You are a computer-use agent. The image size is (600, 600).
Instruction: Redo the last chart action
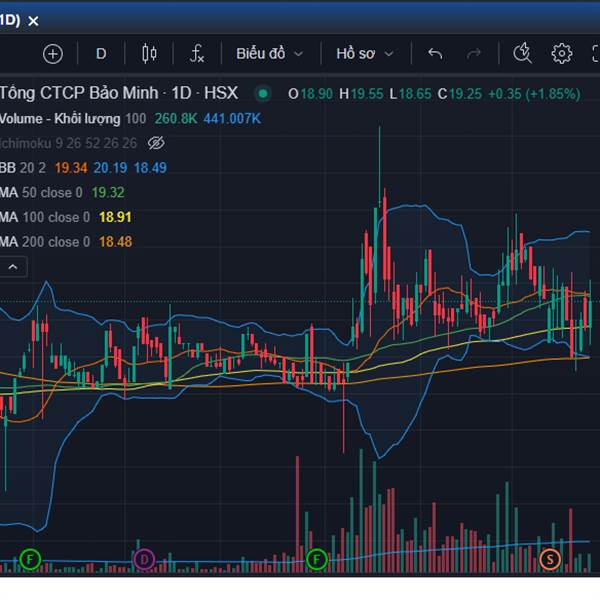point(474,54)
